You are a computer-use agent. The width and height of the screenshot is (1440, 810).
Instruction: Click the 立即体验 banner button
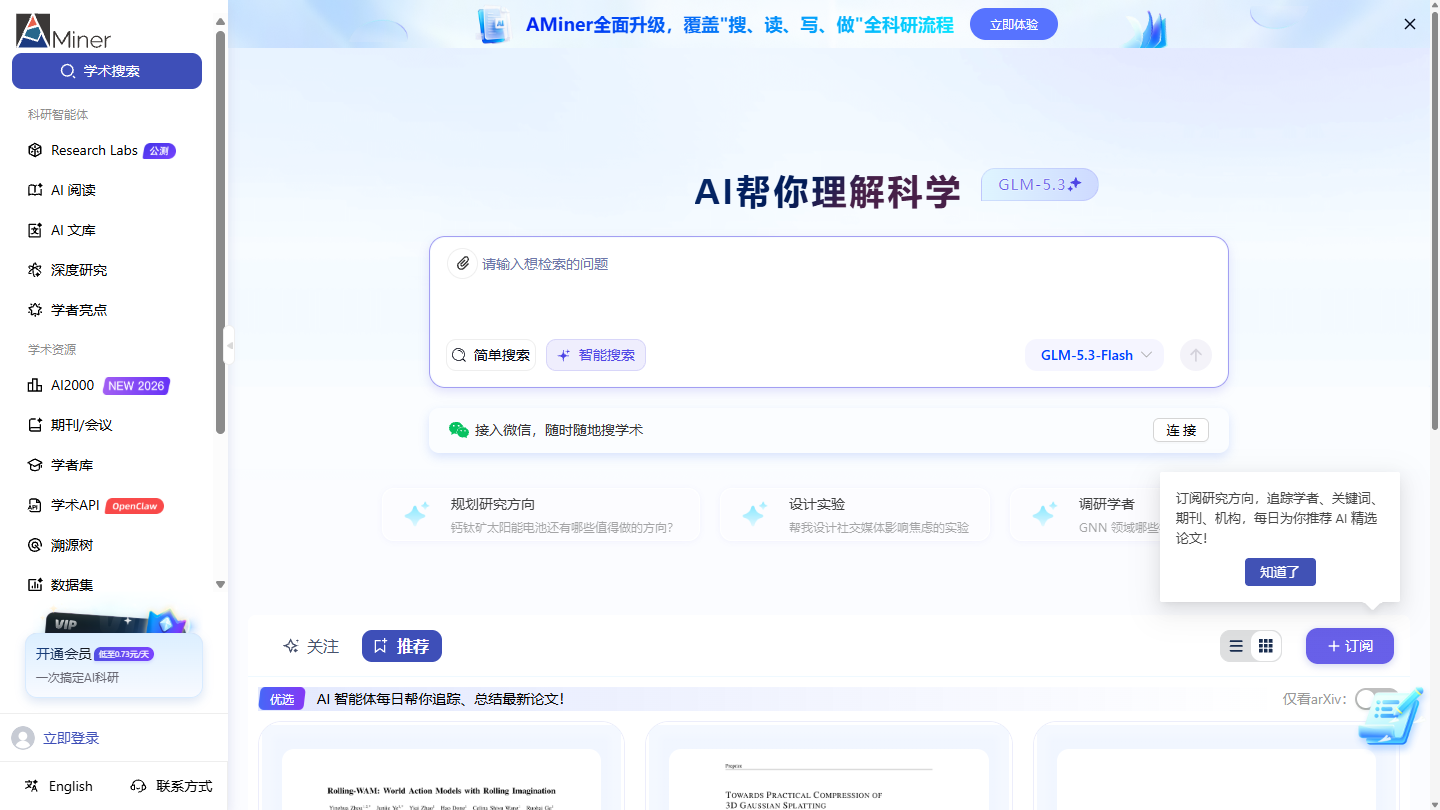(x=1014, y=24)
